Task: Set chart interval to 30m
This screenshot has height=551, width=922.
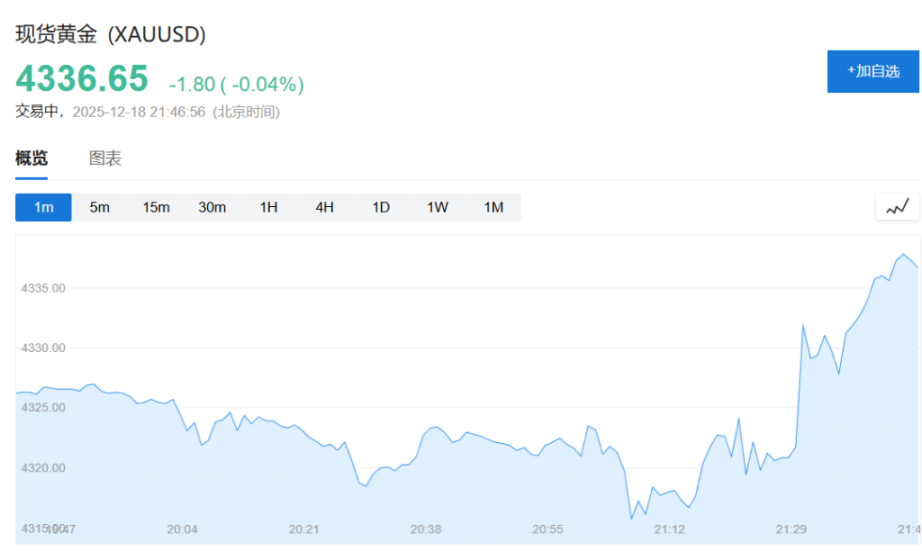Action: [x=212, y=207]
